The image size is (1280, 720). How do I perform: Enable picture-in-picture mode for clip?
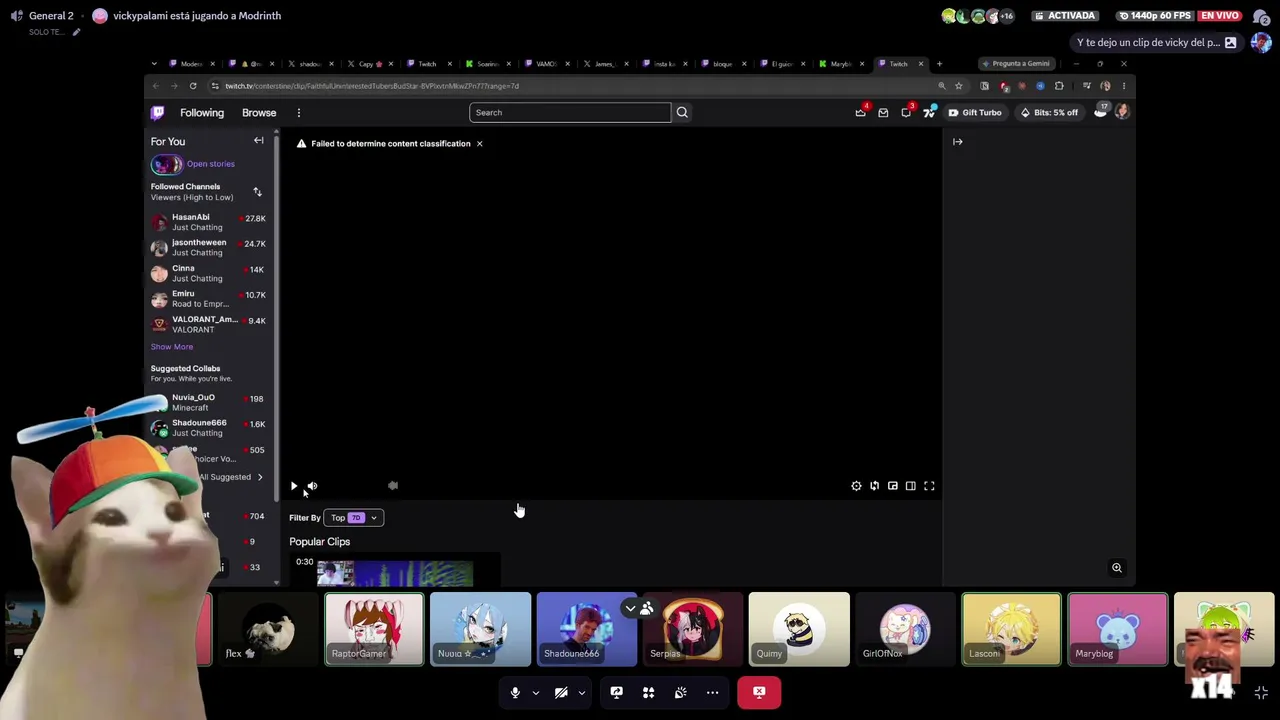(x=893, y=486)
